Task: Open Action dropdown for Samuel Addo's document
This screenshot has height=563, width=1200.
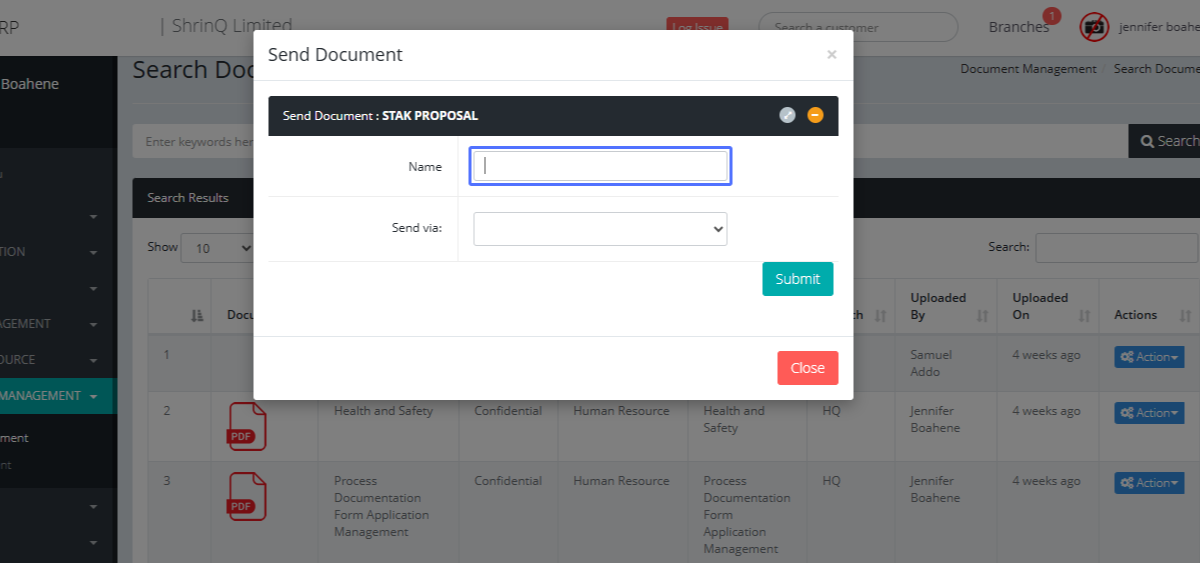Action: [x=1148, y=357]
